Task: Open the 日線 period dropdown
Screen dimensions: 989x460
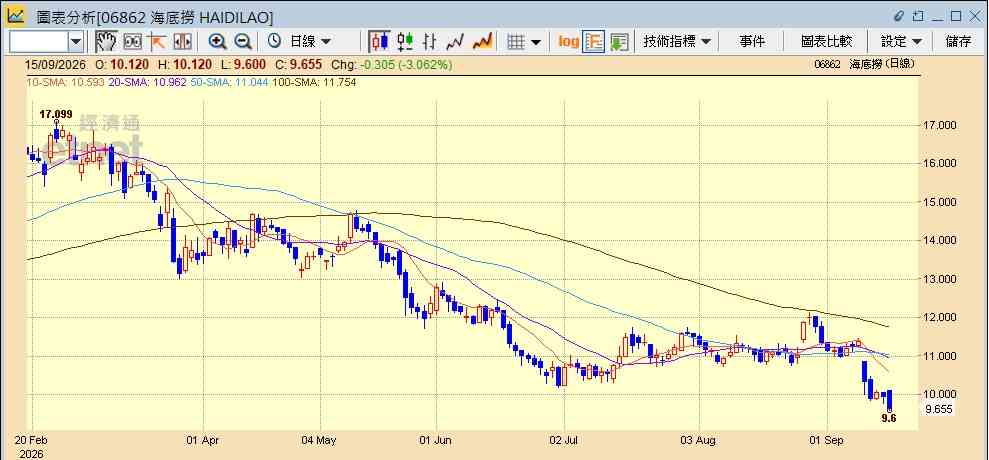Action: click(310, 42)
